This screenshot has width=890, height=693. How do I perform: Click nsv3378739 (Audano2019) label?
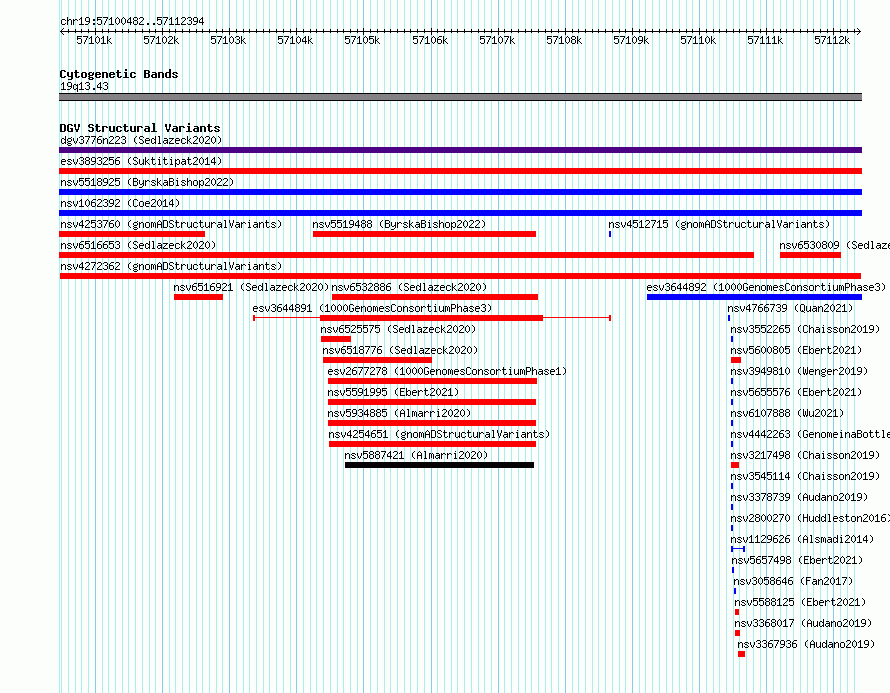tap(799, 497)
